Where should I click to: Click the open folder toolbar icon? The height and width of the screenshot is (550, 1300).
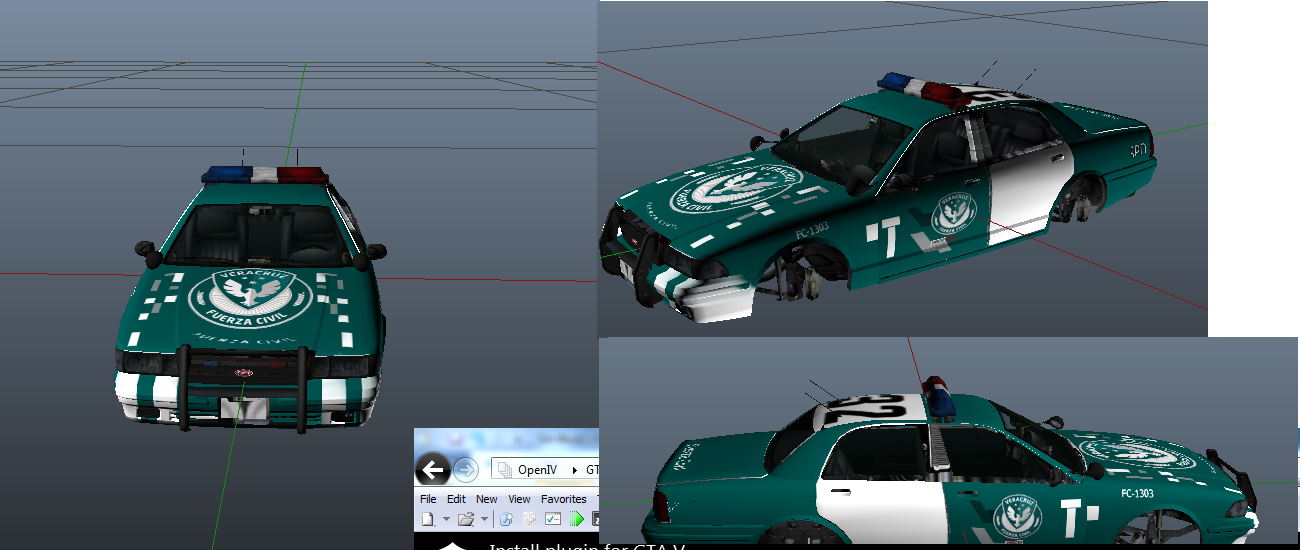[466, 519]
